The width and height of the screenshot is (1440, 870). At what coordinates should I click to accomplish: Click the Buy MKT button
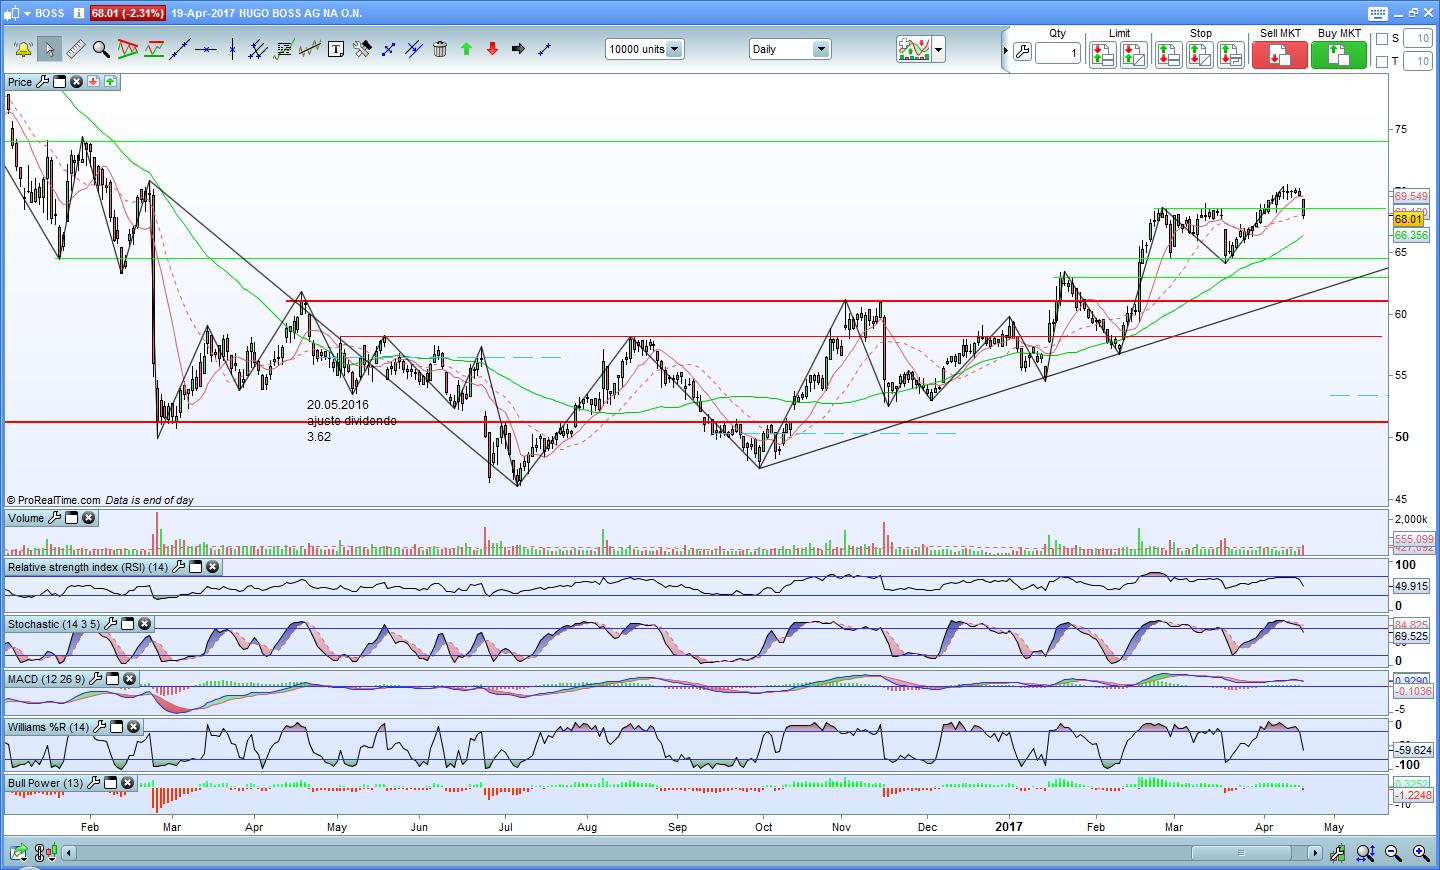(1338, 56)
